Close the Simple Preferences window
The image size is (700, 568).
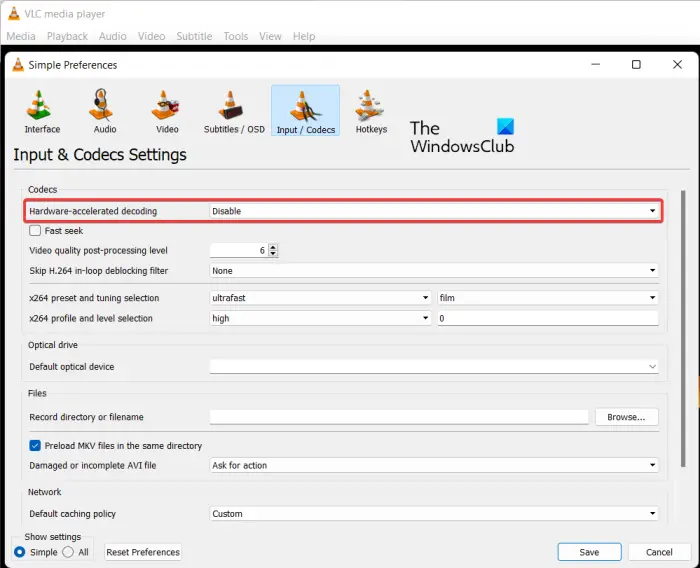677,65
